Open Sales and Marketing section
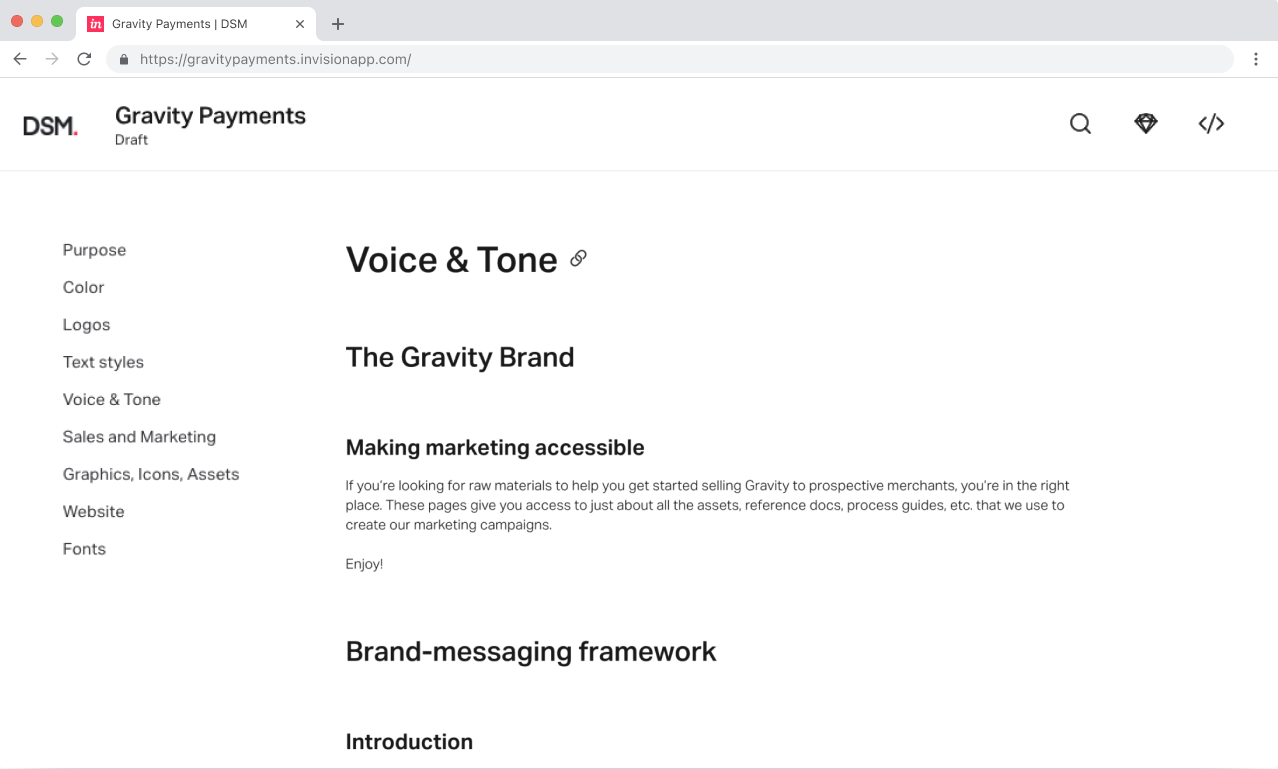1278x769 pixels. pyautogui.click(x=139, y=437)
